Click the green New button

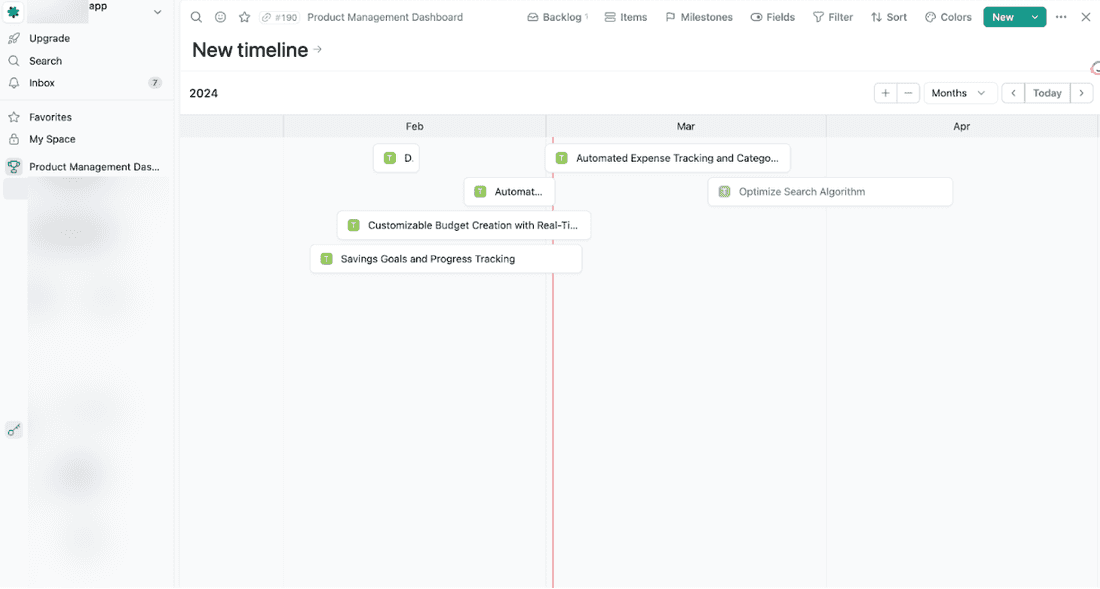pos(1002,17)
